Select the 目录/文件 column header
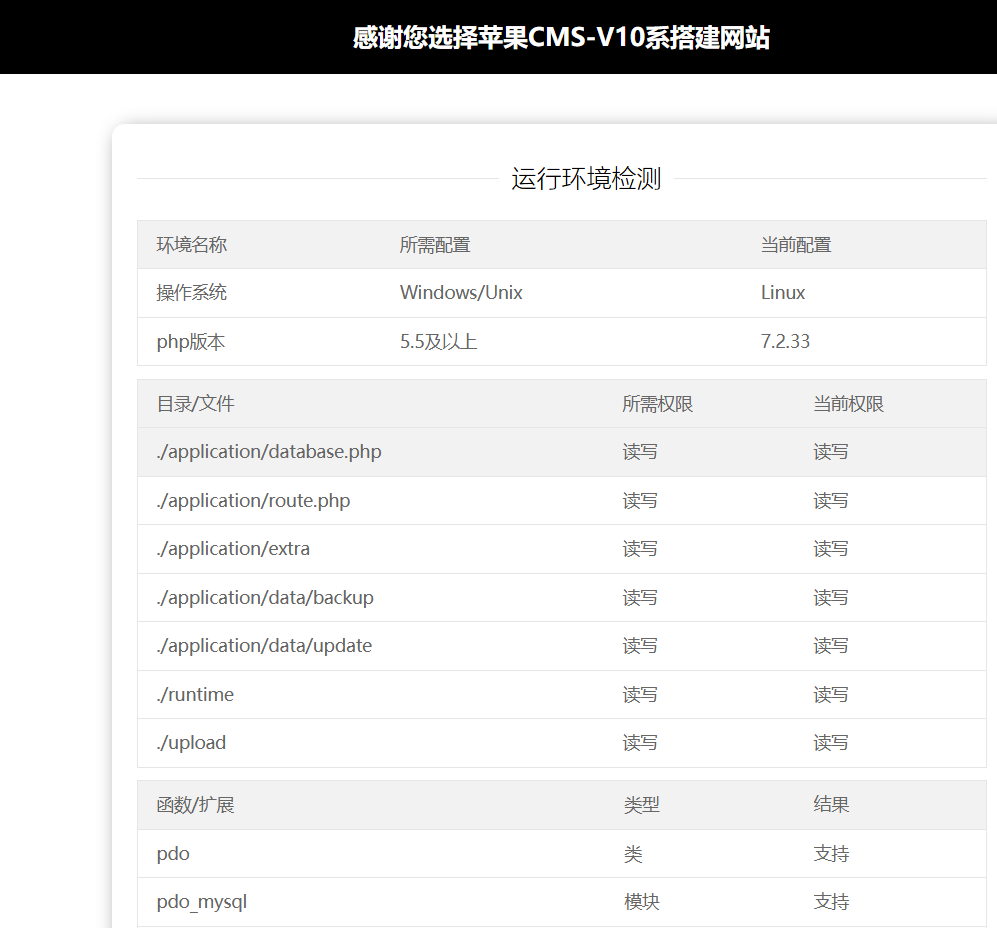Screen dimensions: 997x928 click(195, 404)
